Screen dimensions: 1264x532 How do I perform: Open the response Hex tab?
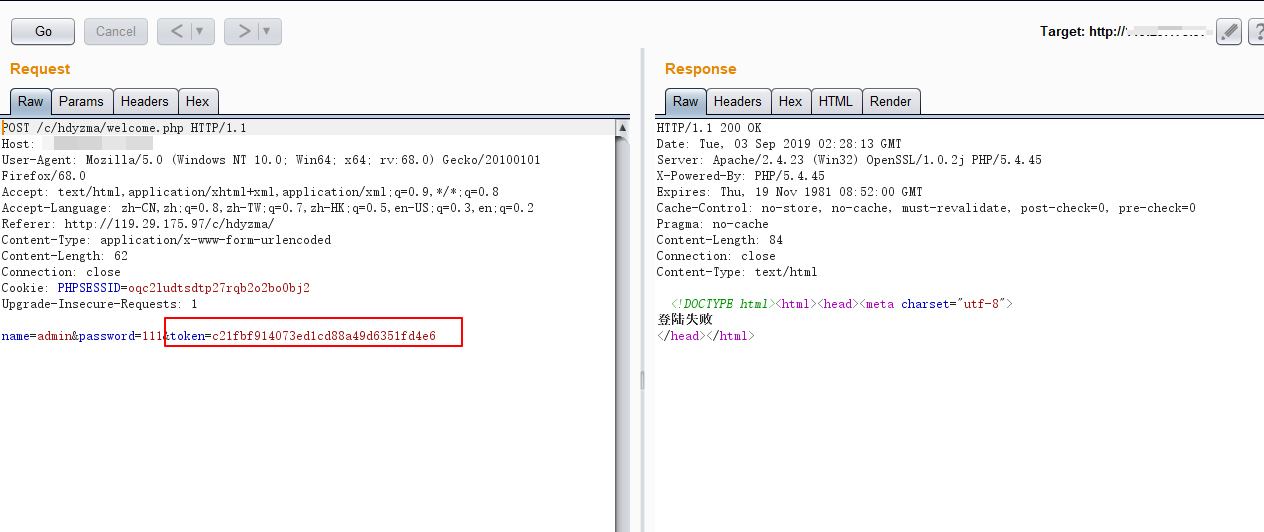pyautogui.click(x=790, y=101)
